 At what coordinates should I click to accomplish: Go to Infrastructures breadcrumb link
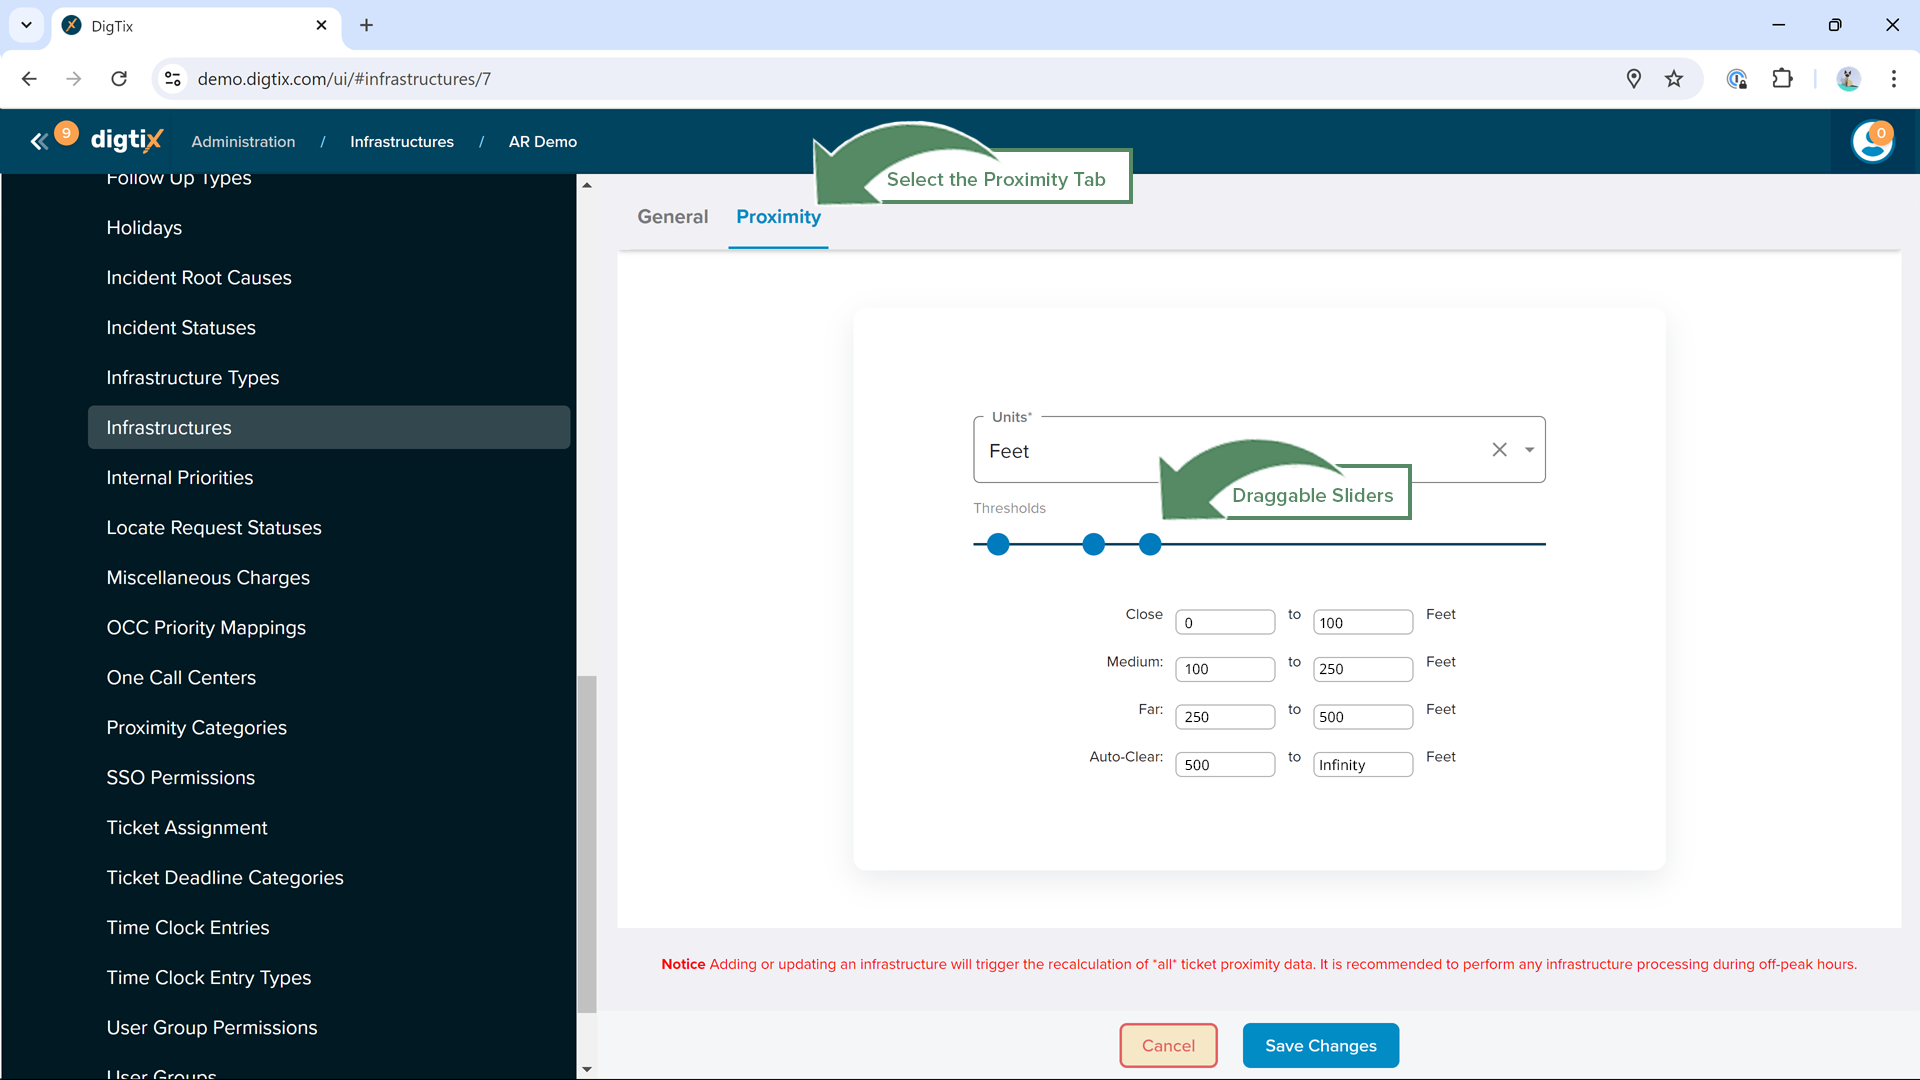pos(401,142)
